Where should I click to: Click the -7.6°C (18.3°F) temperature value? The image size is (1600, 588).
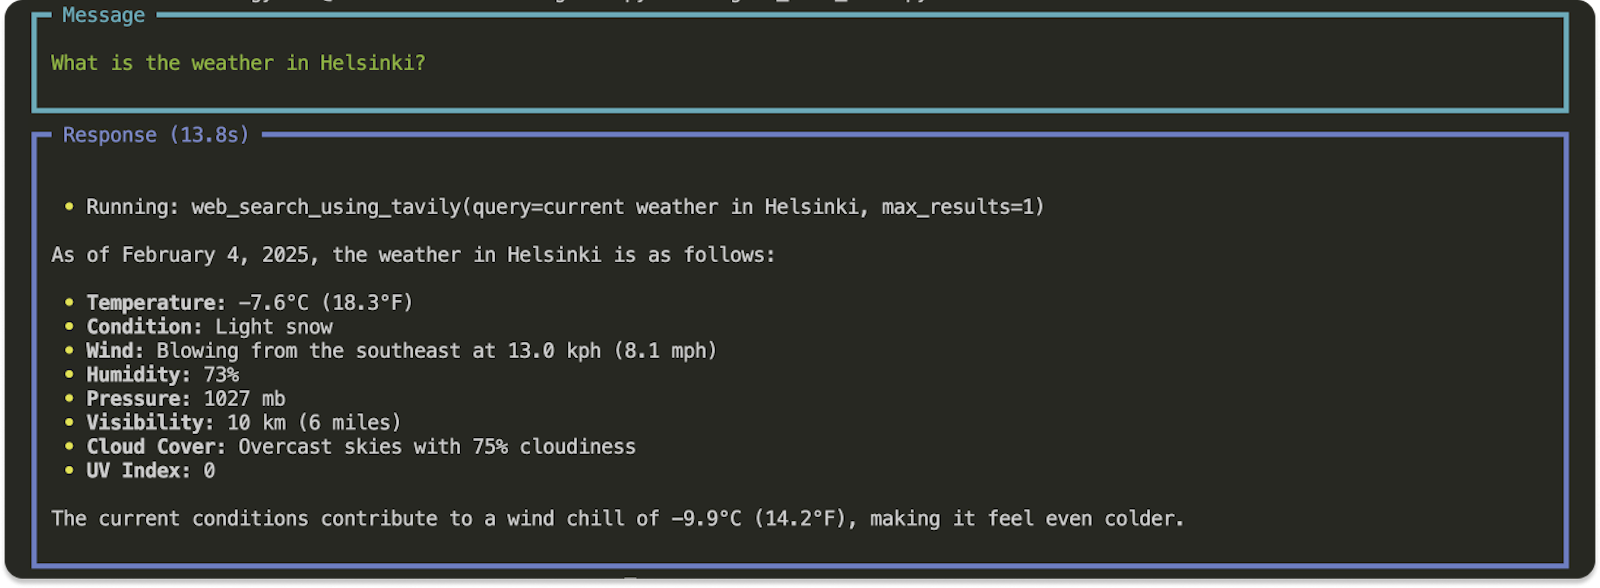pyautogui.click(x=325, y=303)
